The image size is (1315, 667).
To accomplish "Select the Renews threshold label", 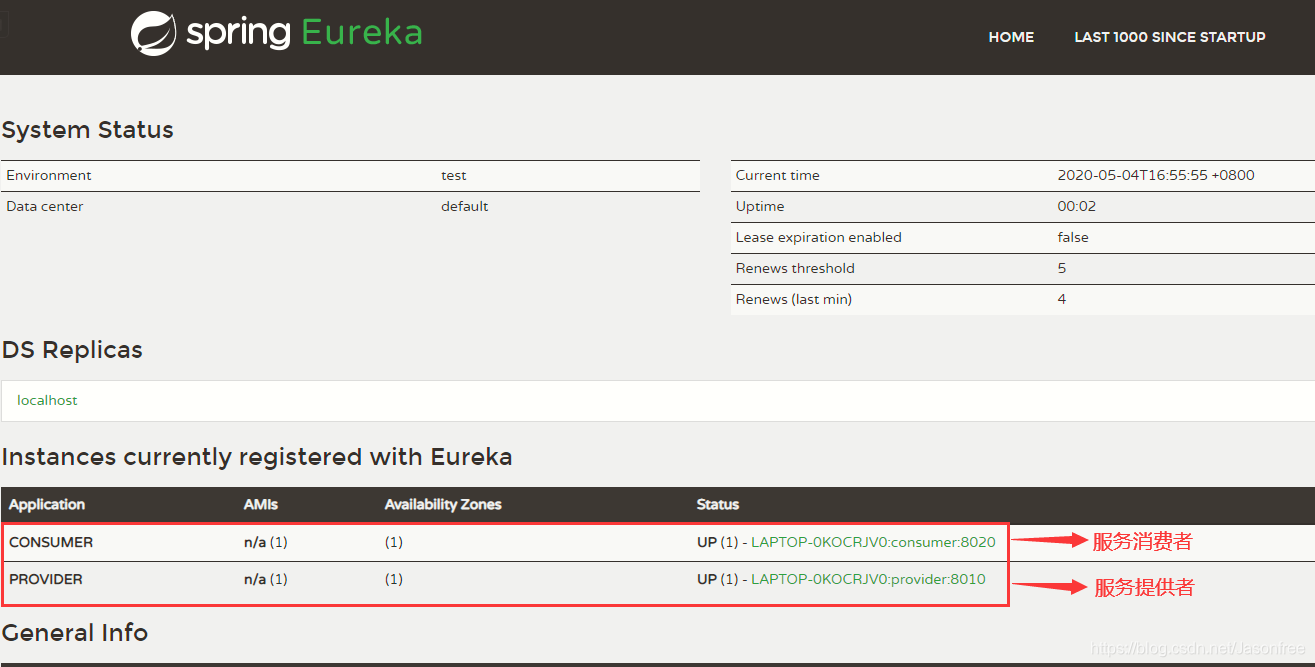I will (x=795, y=268).
